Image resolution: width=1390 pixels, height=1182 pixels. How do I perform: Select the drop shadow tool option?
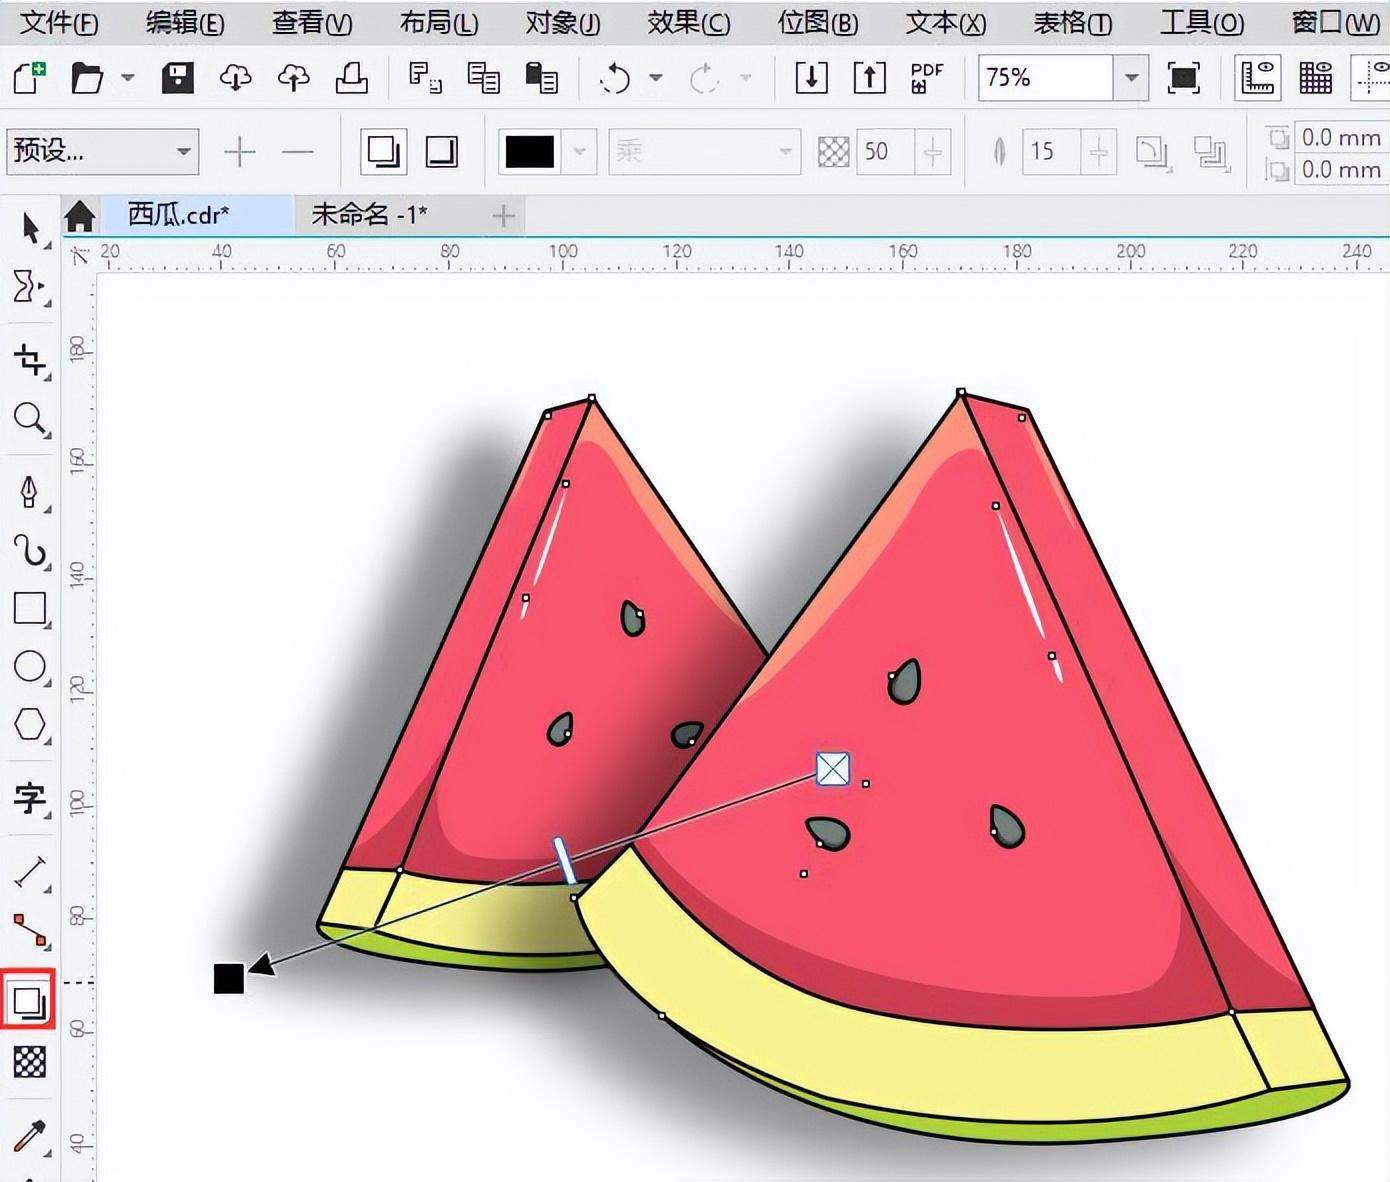(384, 152)
